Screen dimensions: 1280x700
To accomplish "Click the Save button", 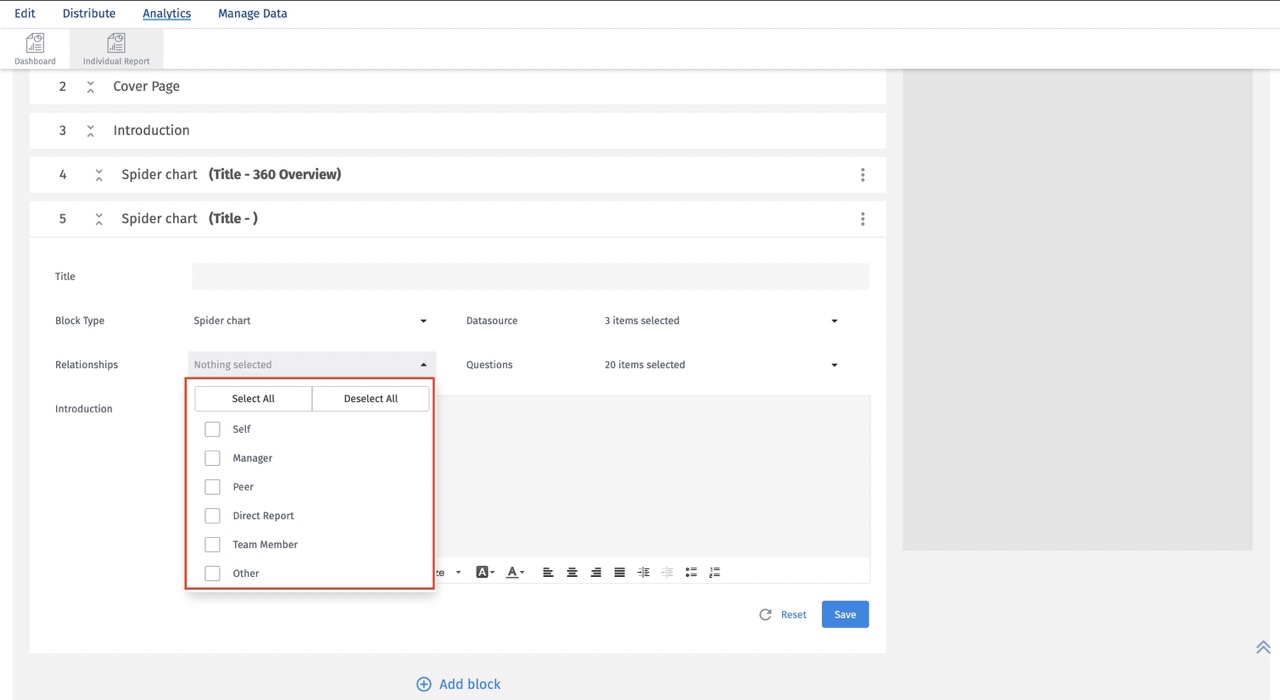I will click(x=844, y=614).
